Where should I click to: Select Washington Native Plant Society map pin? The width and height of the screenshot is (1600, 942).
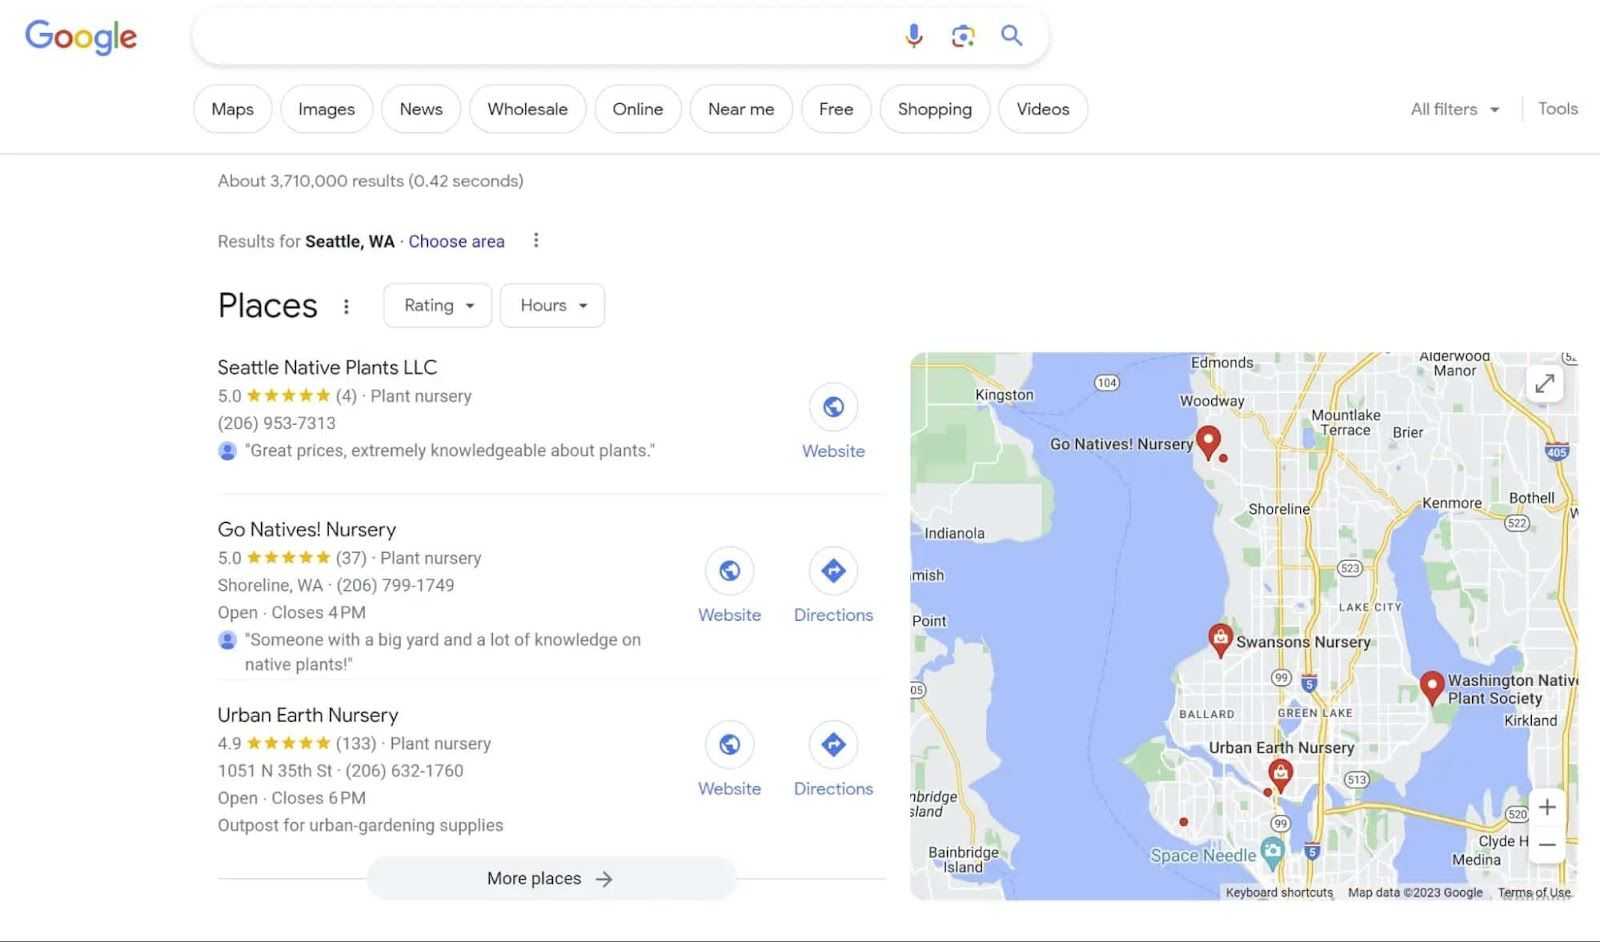tap(1432, 687)
